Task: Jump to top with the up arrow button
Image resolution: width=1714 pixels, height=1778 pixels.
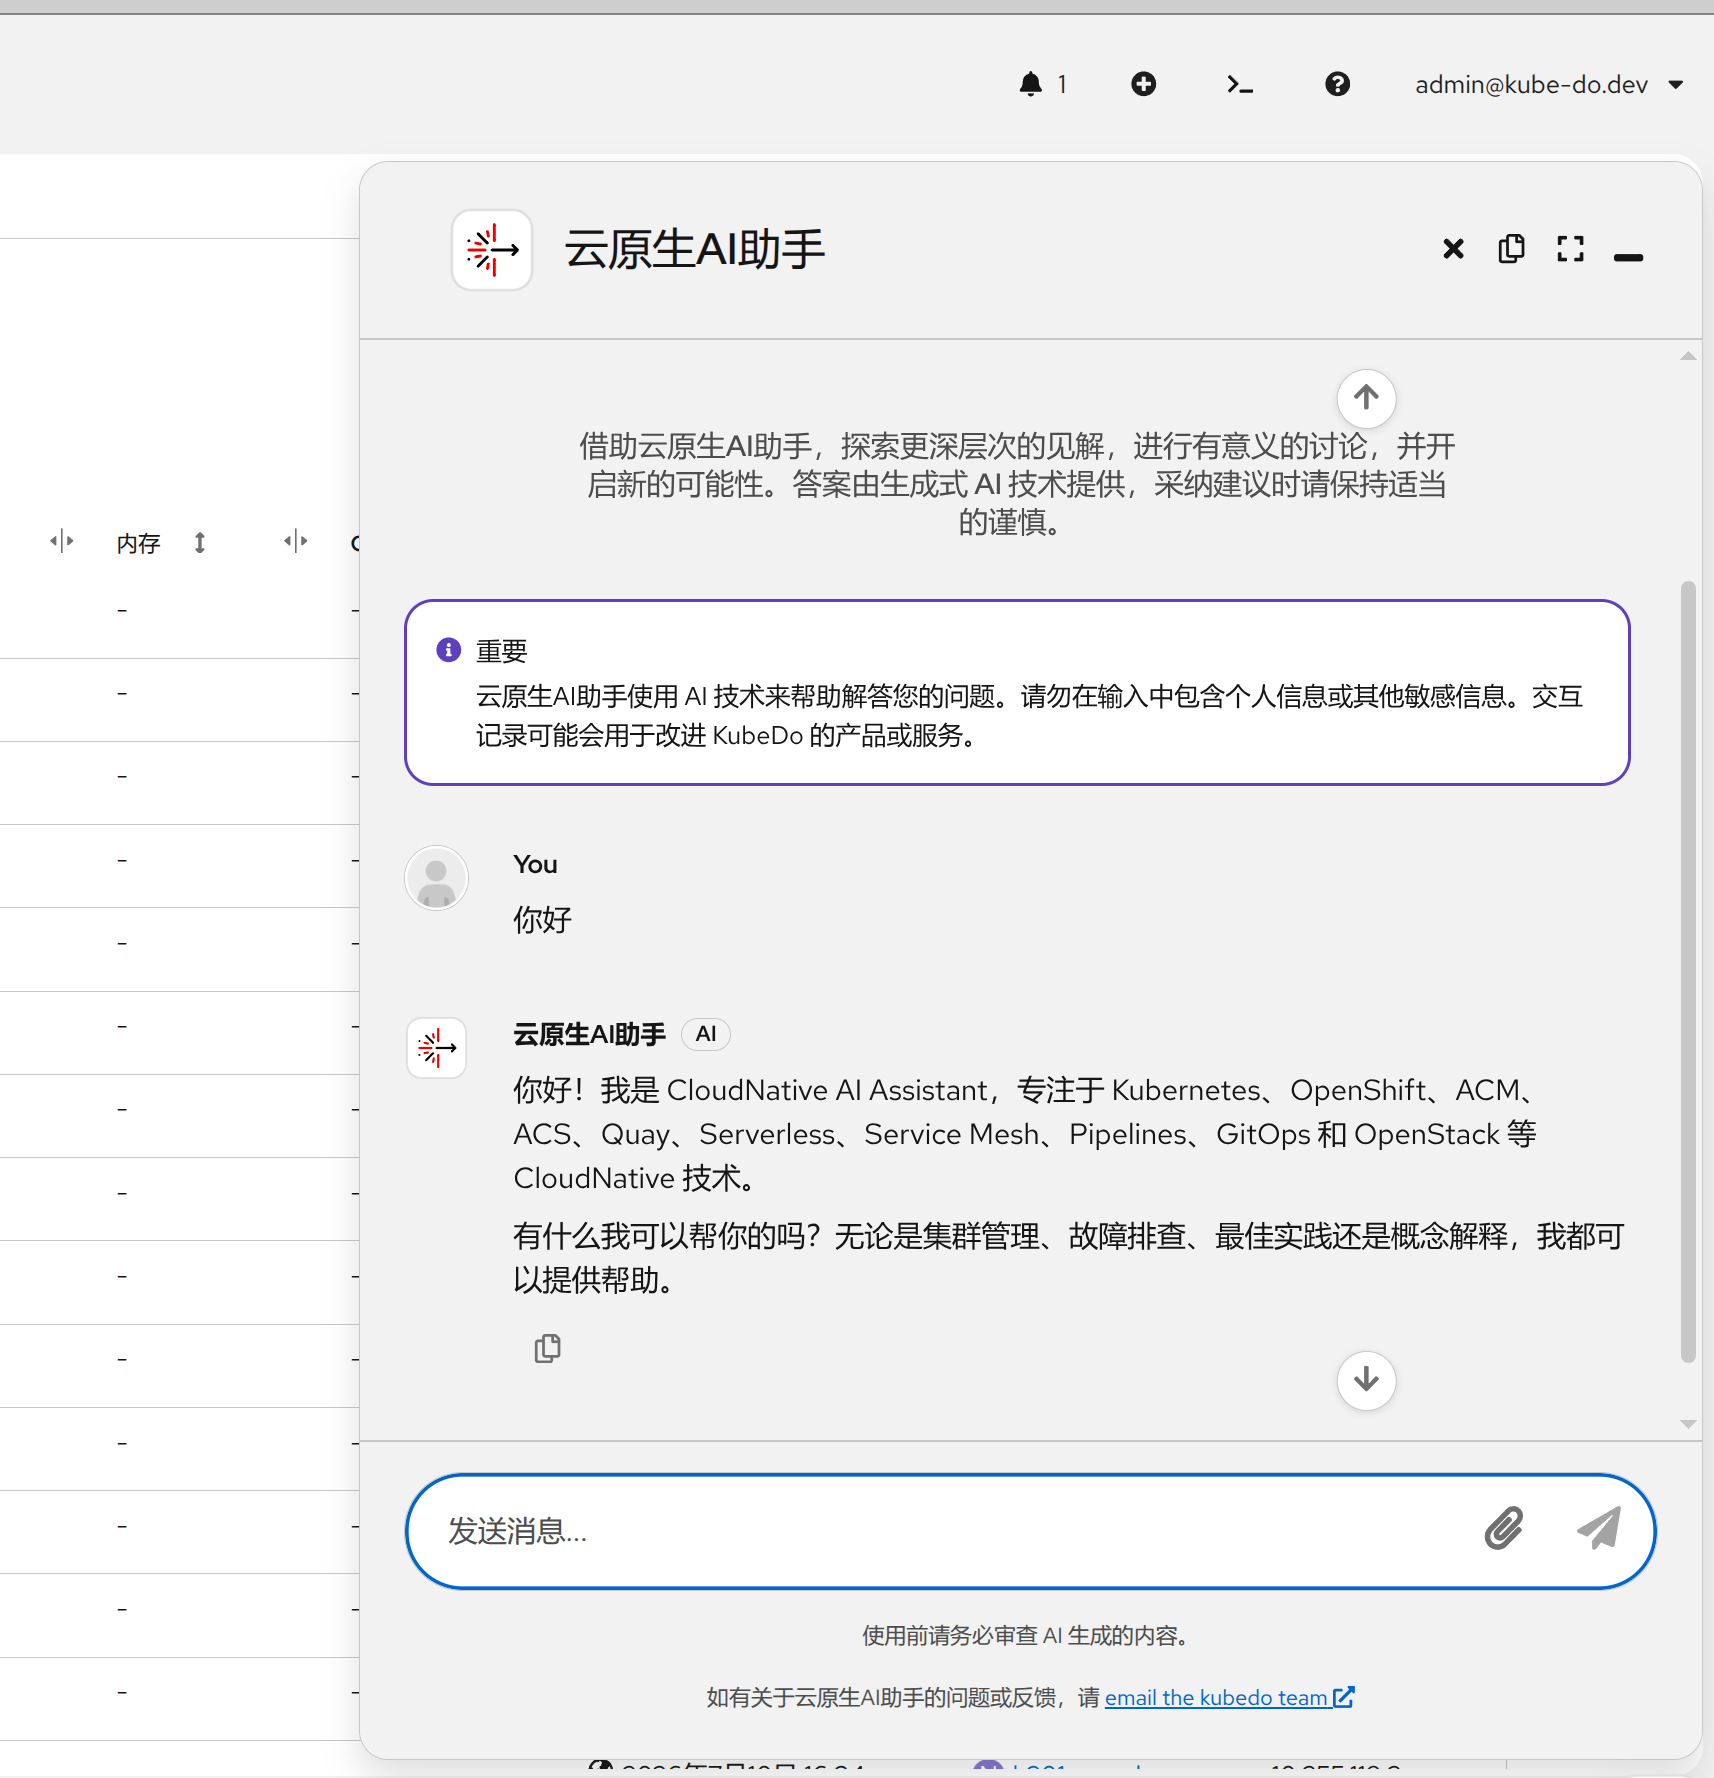Action: (1366, 398)
